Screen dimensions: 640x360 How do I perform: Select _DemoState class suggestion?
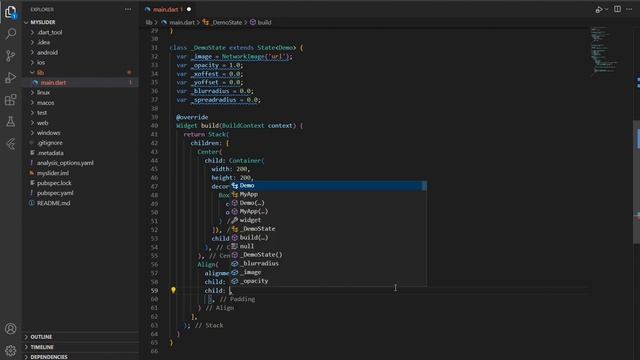(327, 229)
